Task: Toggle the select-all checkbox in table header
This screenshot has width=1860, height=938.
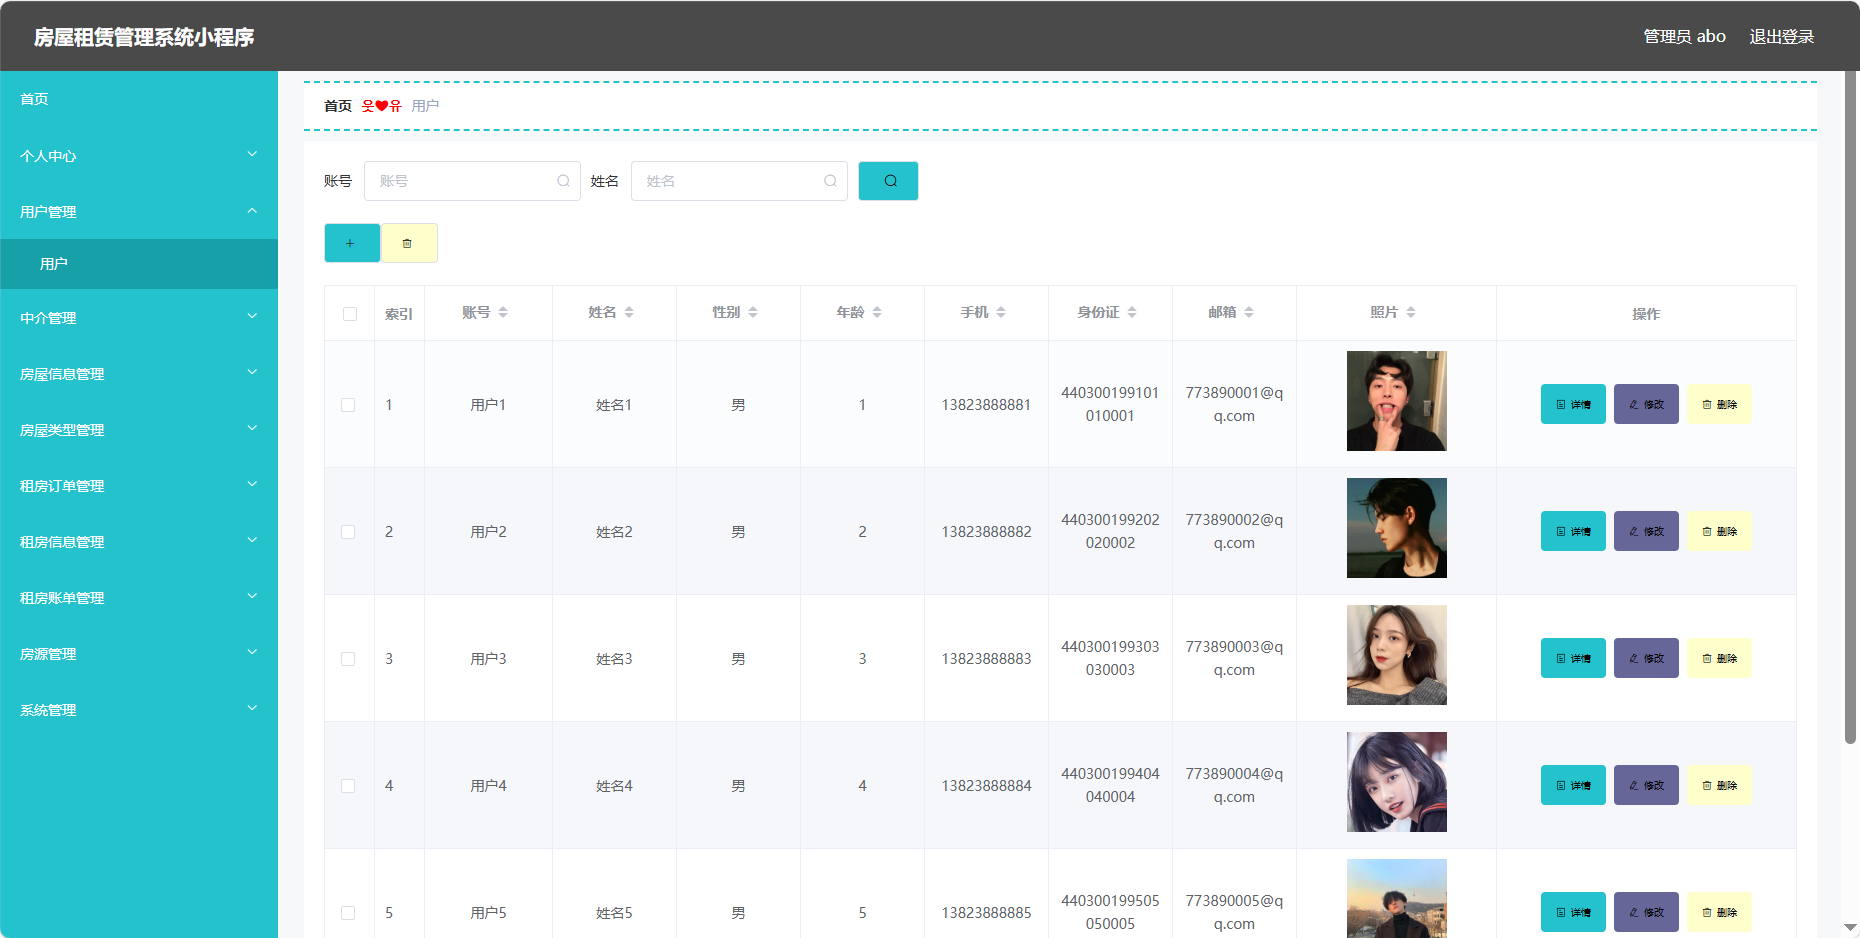Action: [x=350, y=314]
